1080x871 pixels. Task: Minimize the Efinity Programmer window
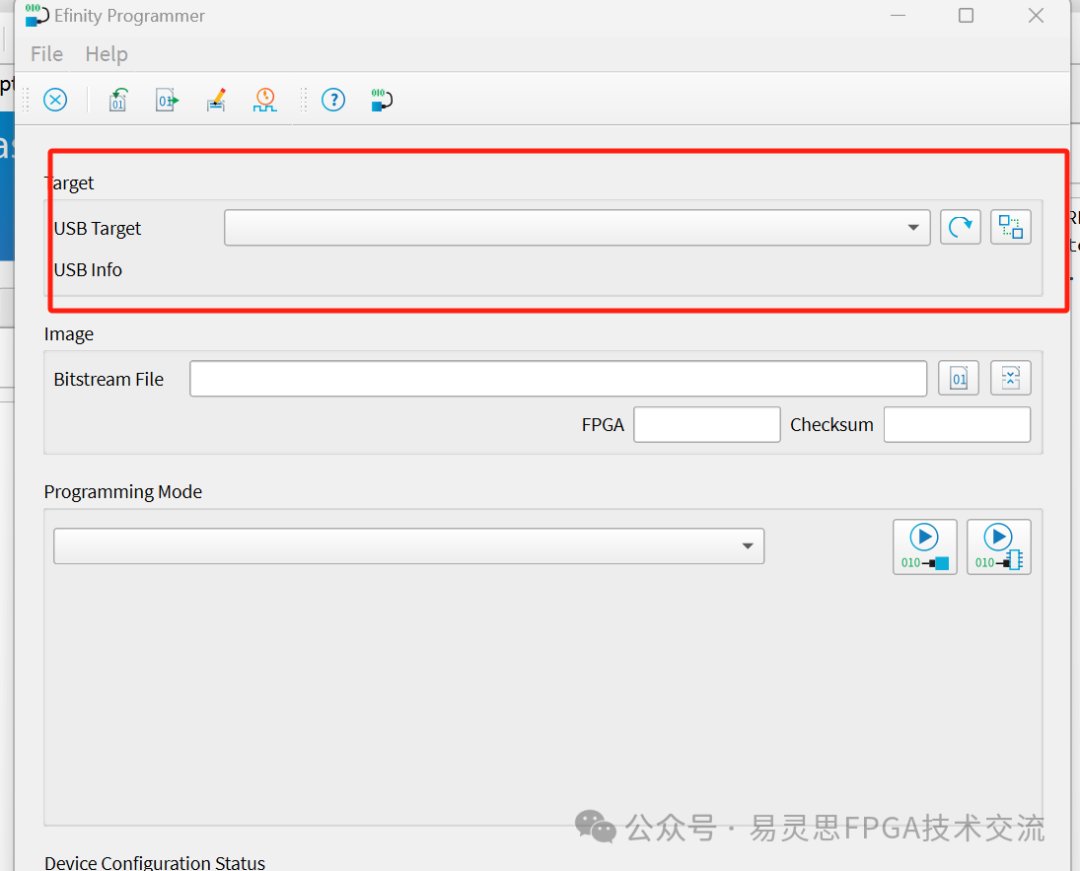pyautogui.click(x=897, y=15)
